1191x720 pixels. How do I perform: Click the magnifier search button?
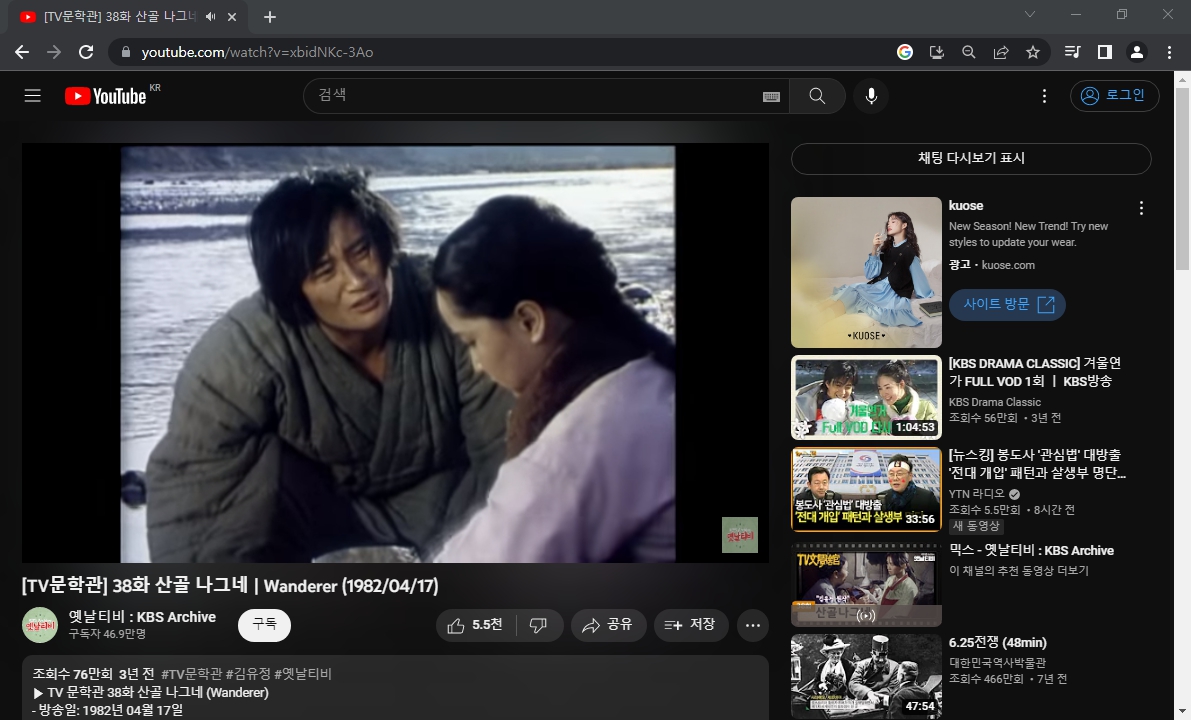[x=817, y=96]
